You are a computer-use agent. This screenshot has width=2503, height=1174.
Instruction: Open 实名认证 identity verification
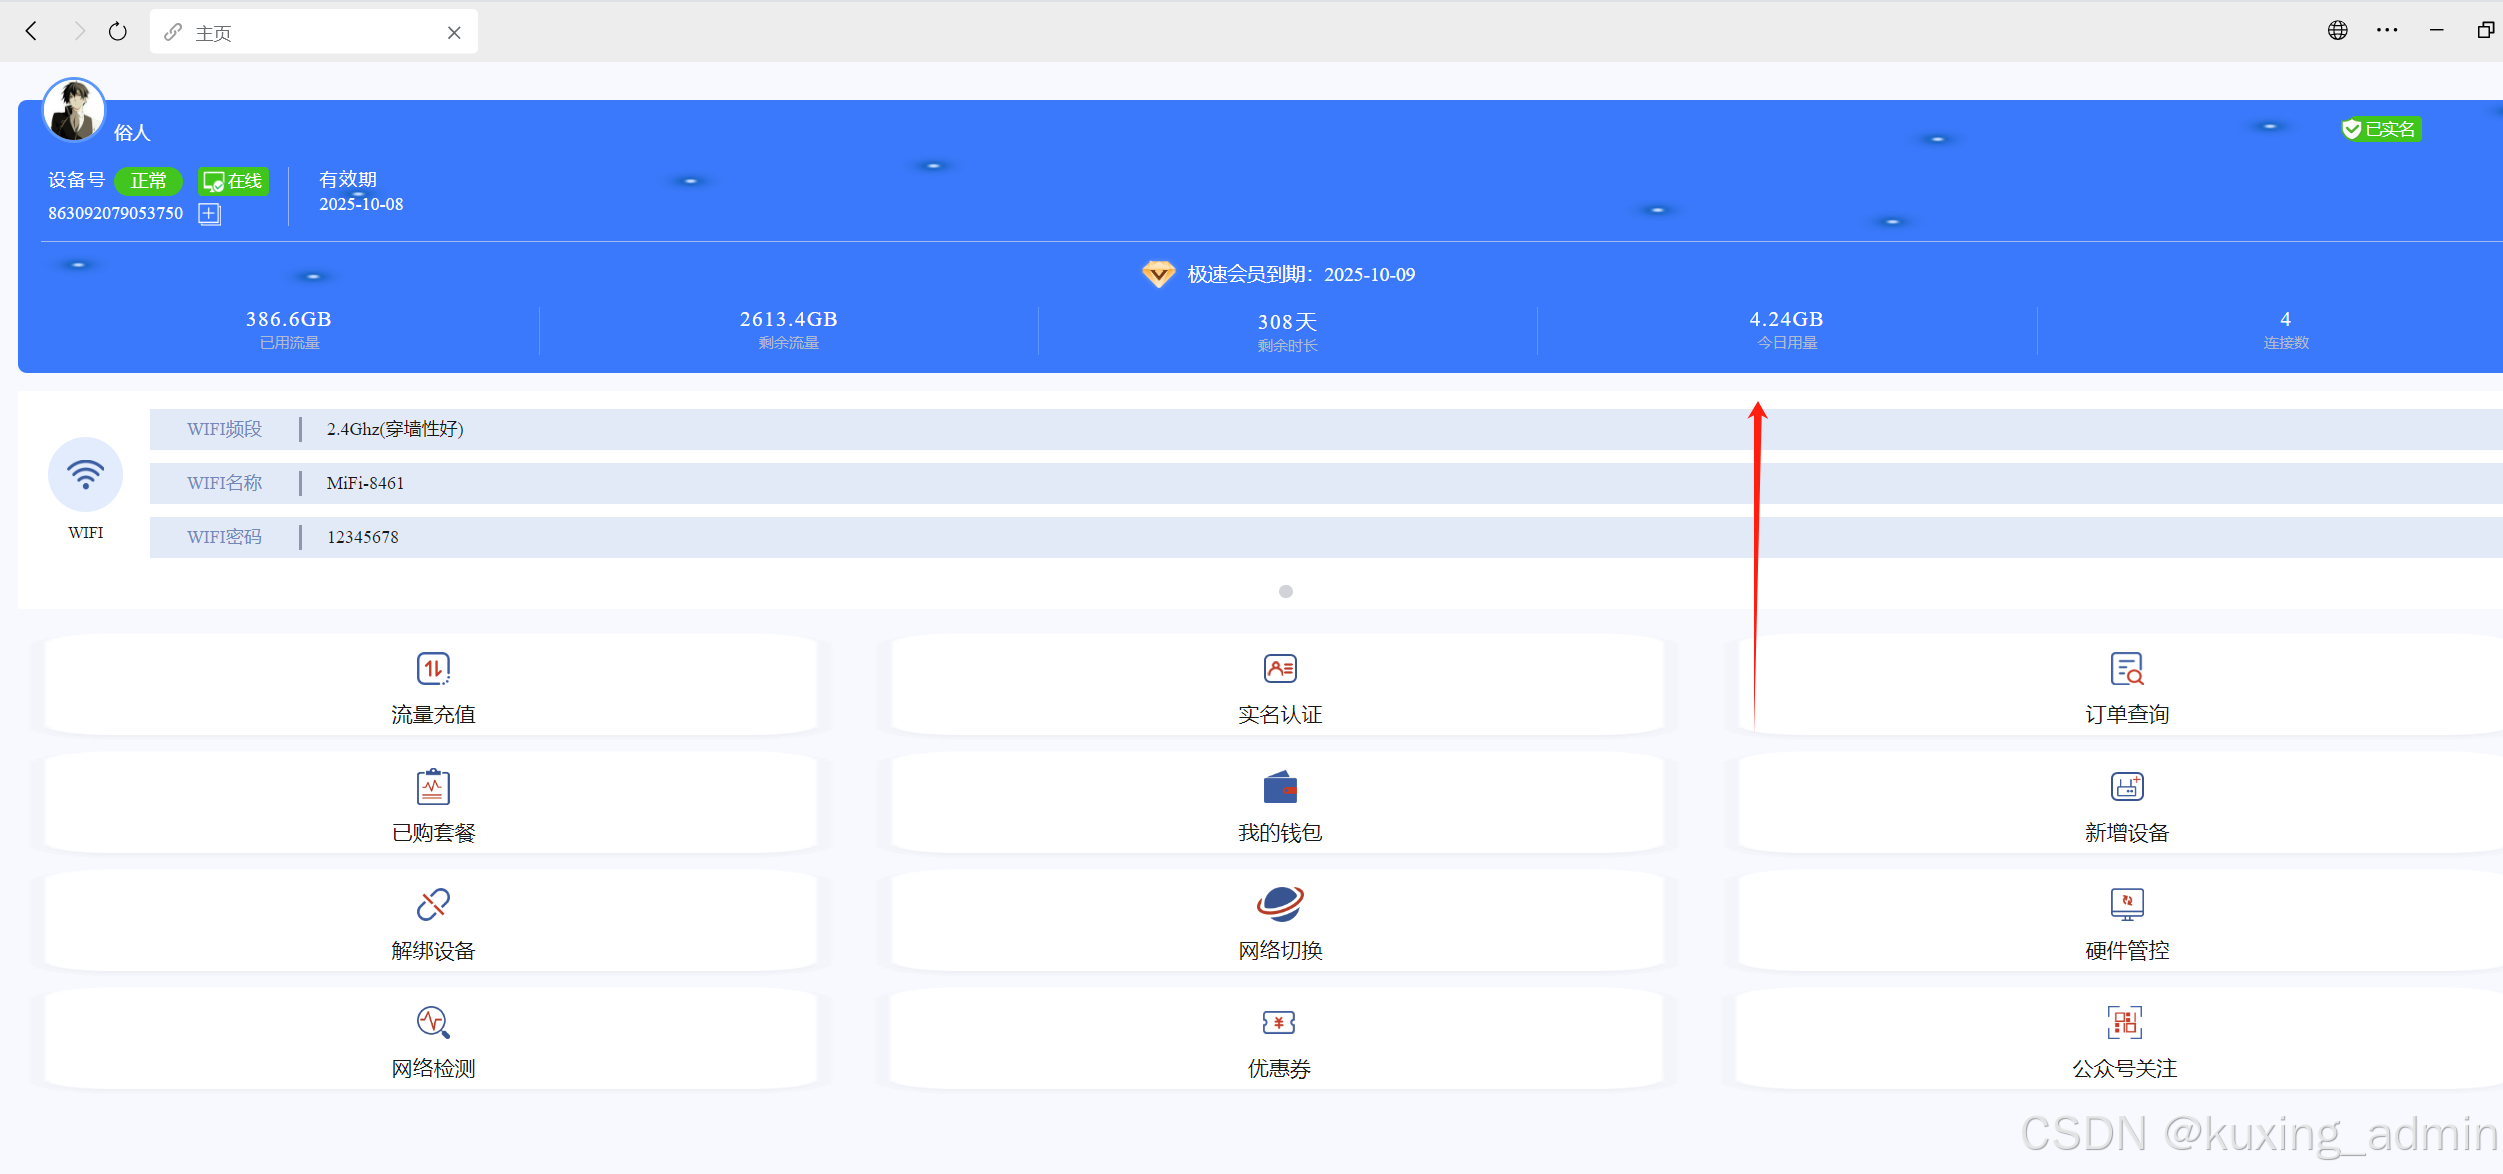click(1279, 669)
